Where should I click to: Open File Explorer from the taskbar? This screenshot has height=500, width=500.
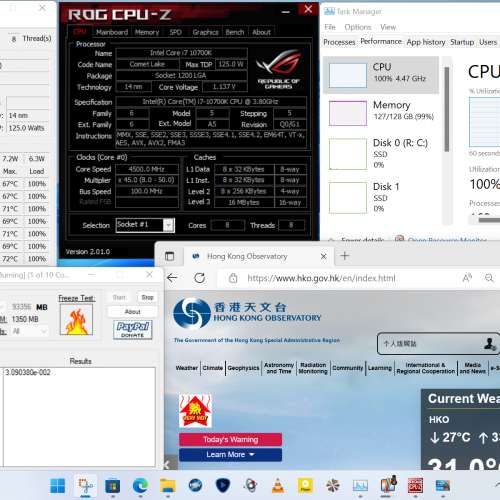coord(168,486)
